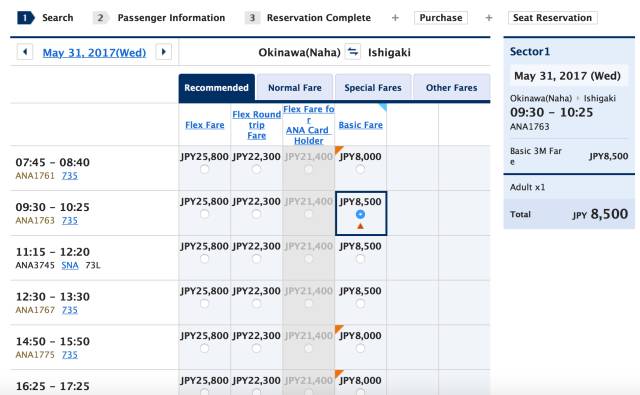This screenshot has width=640, height=395.
Task: Click selected Basic Fare JPY8,500 radio for 09:30
Action: pyautogui.click(x=360, y=214)
